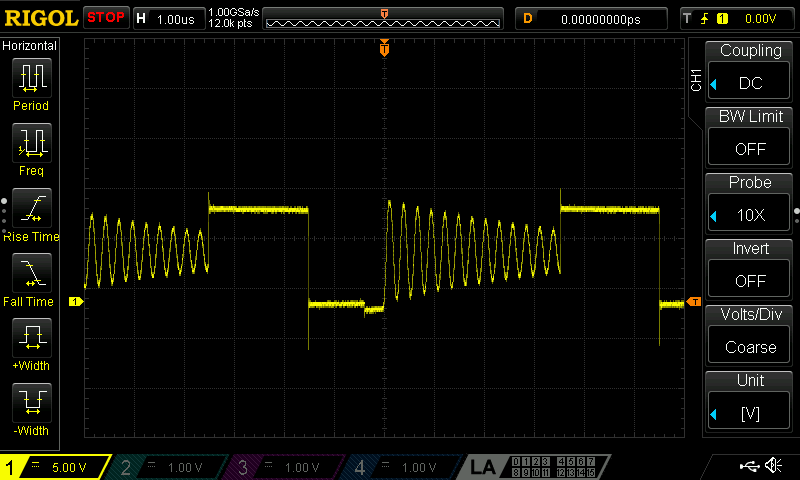Select the -Width measurement icon
The height and width of the screenshot is (480, 800).
pos(31,404)
